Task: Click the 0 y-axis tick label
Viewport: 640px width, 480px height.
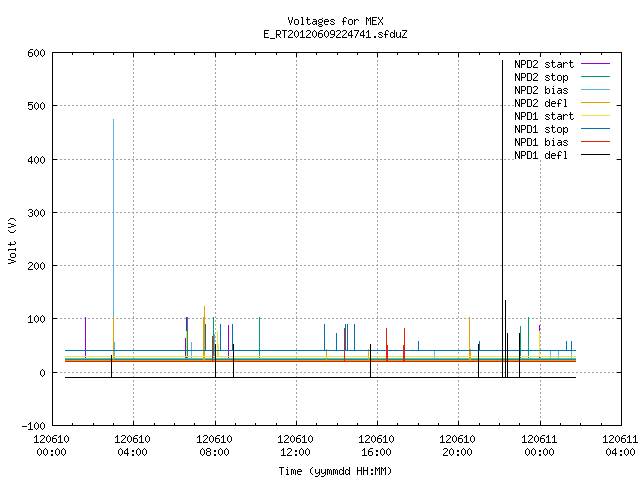Action: [42, 373]
